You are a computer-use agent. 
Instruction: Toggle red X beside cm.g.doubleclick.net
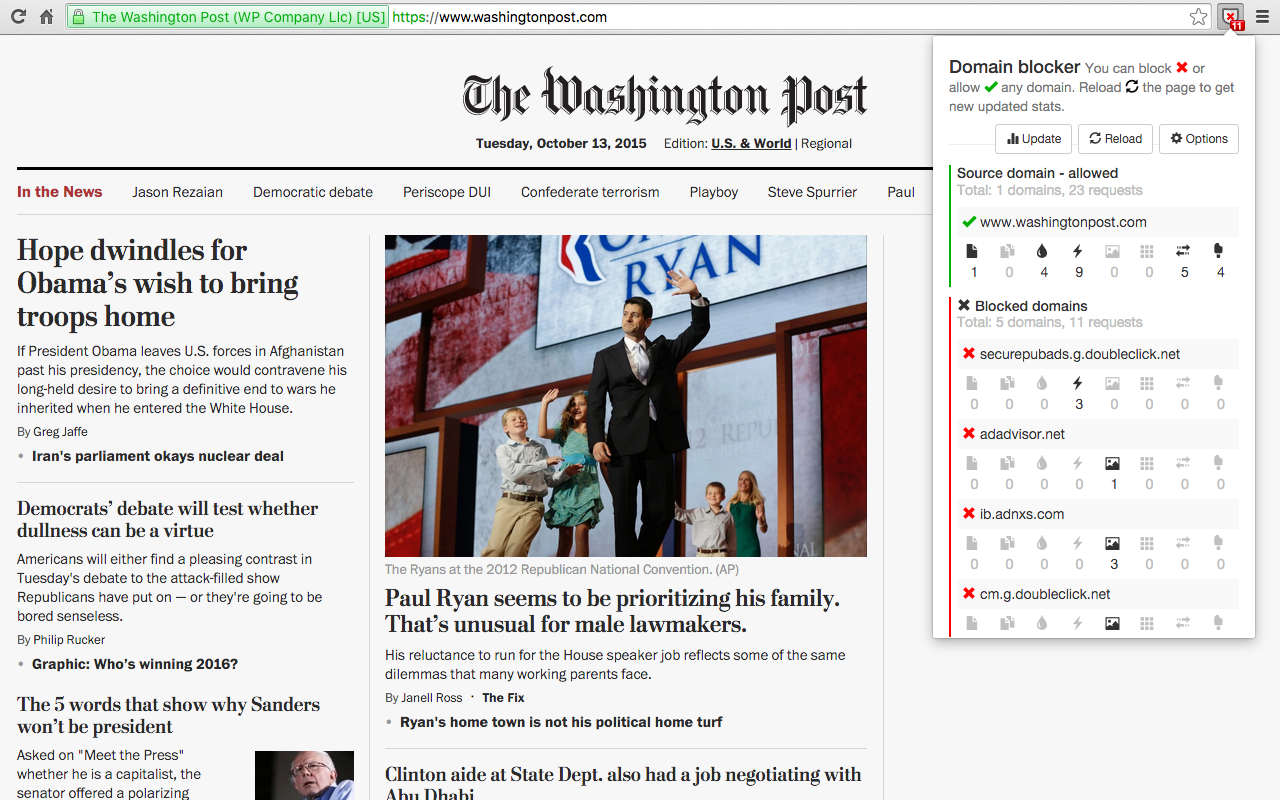968,594
